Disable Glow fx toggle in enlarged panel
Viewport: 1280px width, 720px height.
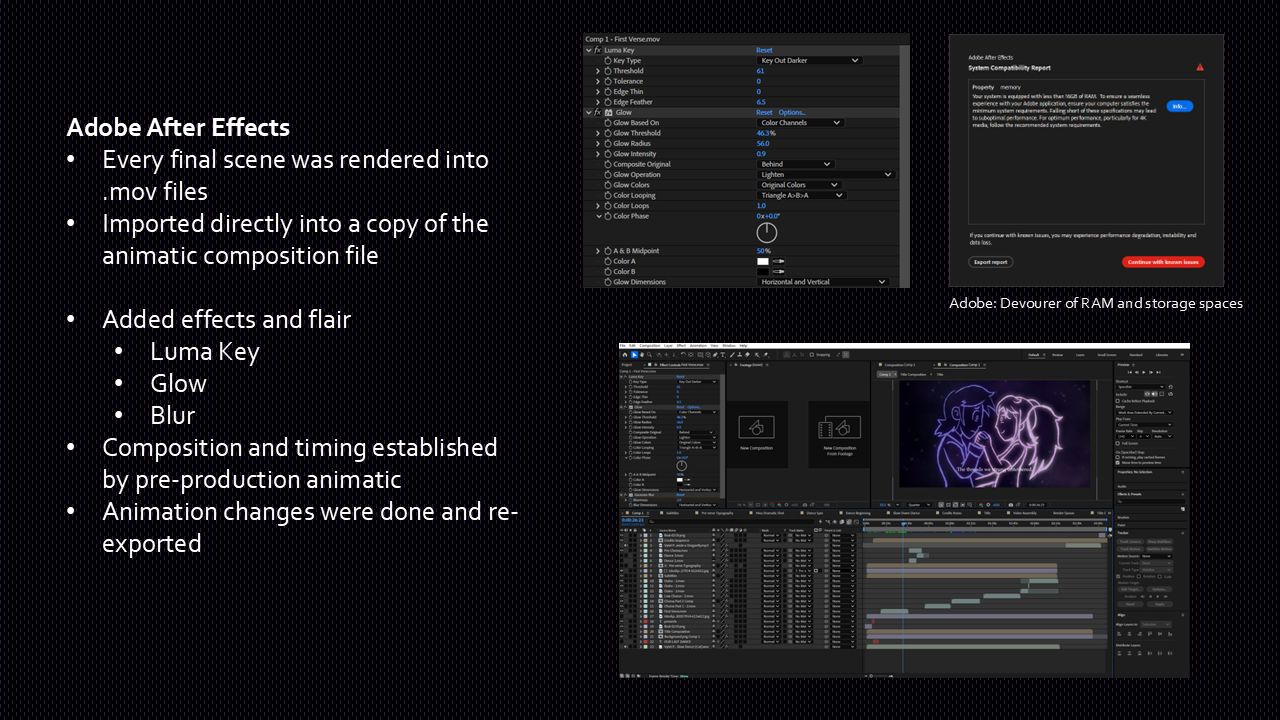click(598, 113)
